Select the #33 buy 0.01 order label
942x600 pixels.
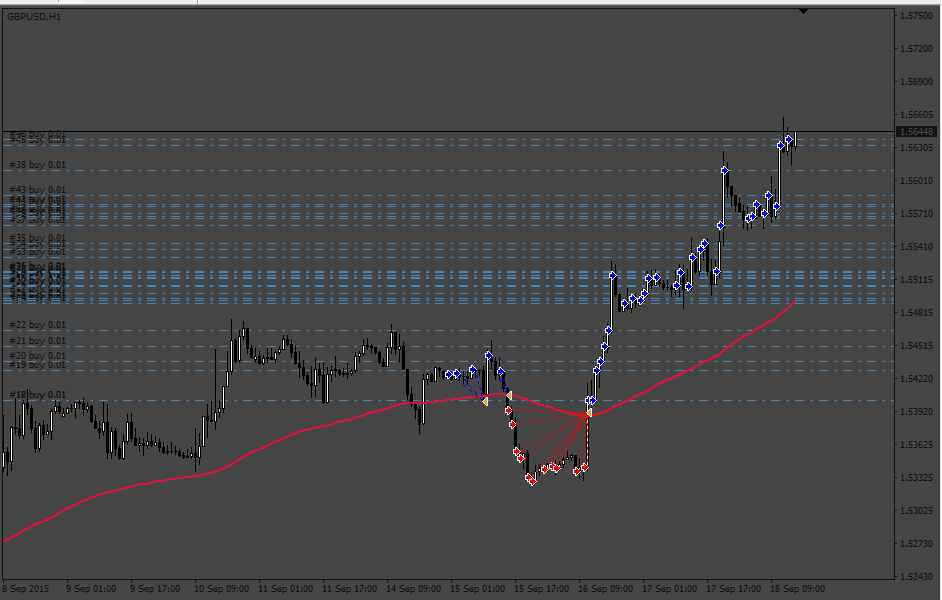click(x=37, y=252)
